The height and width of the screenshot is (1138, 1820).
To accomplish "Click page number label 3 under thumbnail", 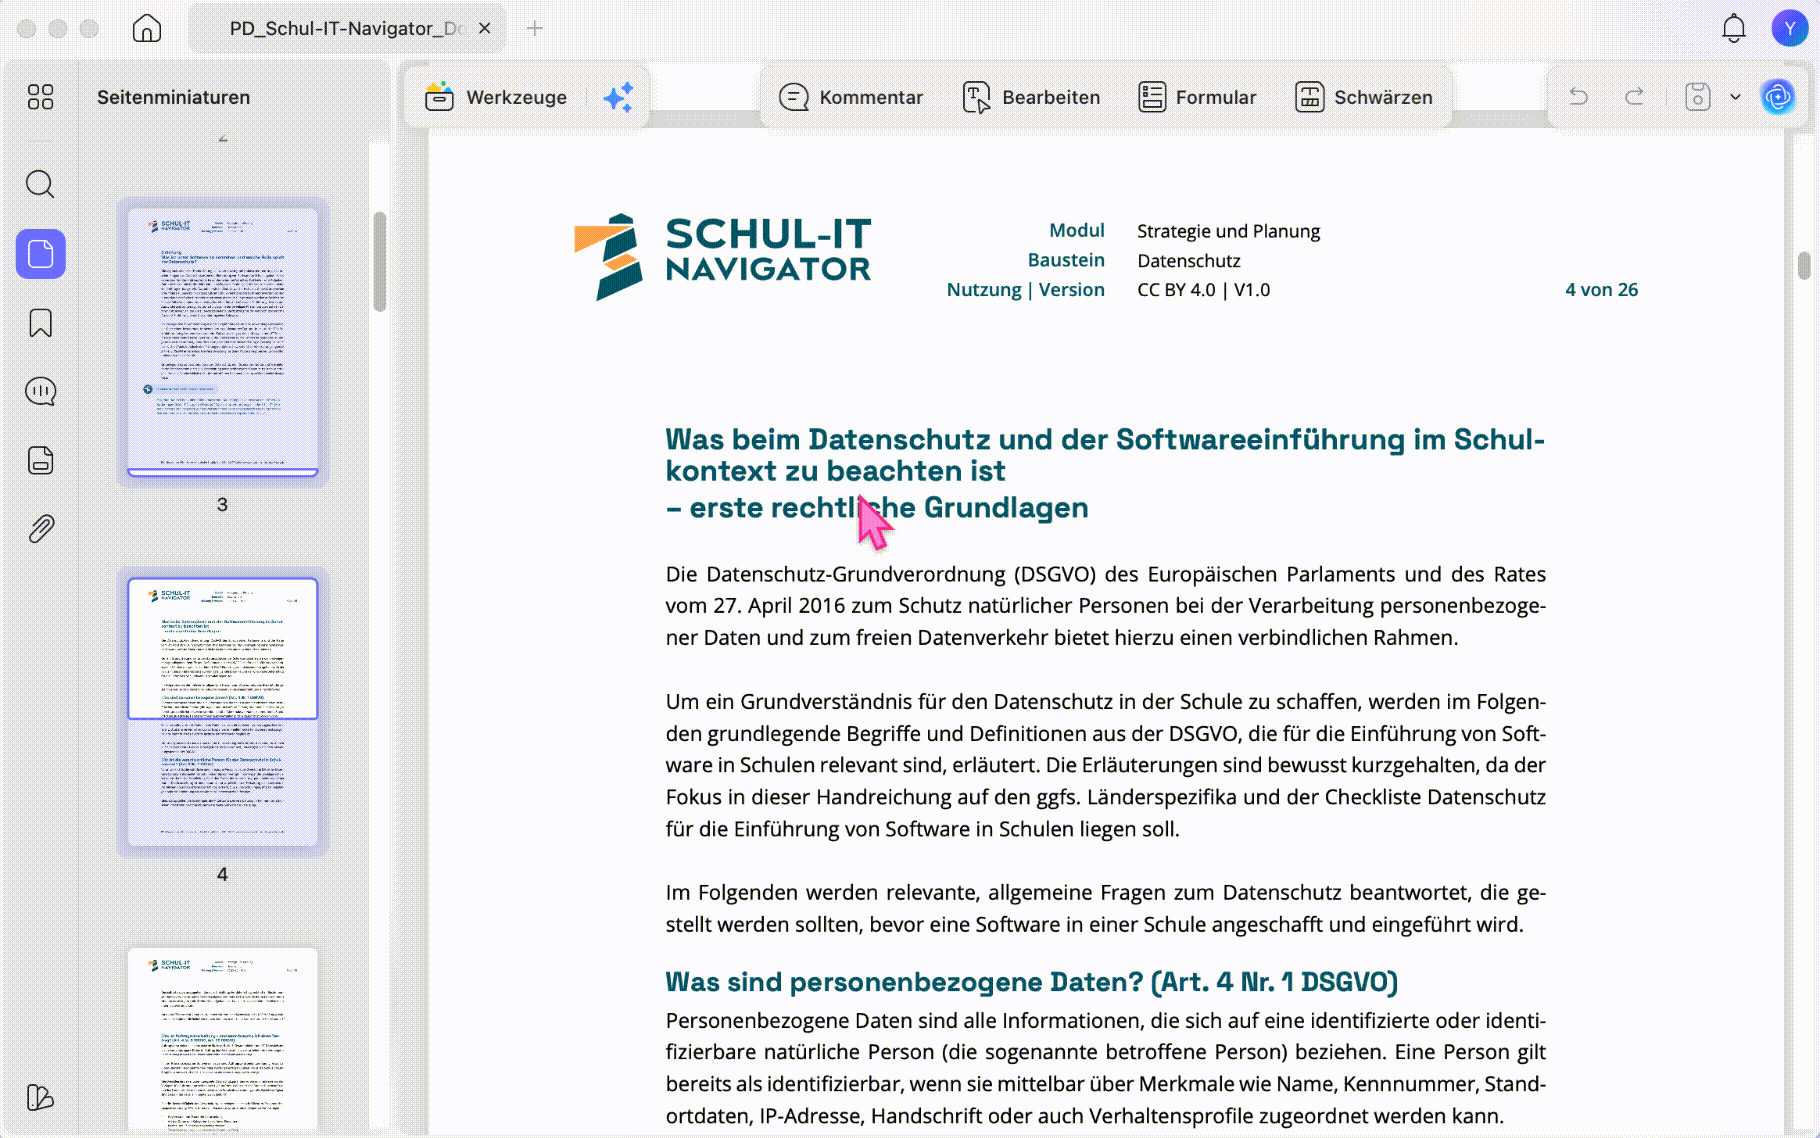I will point(222,505).
